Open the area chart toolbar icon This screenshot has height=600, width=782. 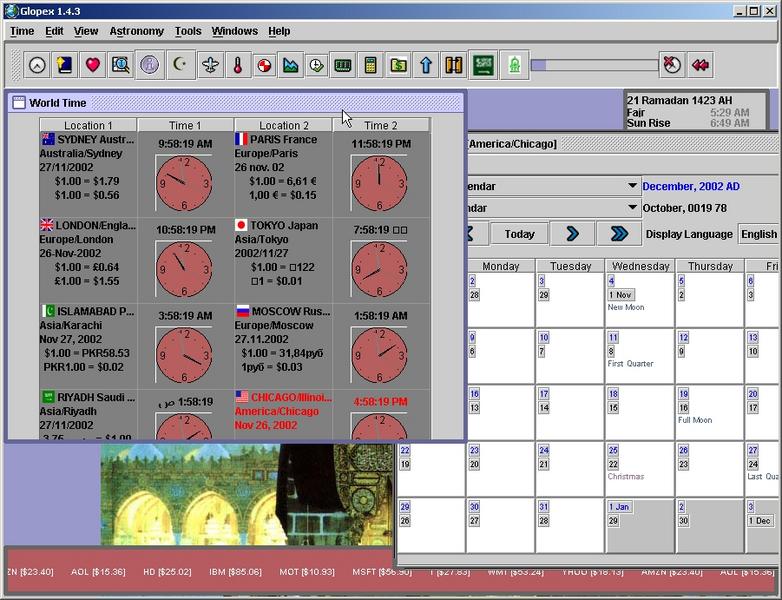tap(291, 65)
